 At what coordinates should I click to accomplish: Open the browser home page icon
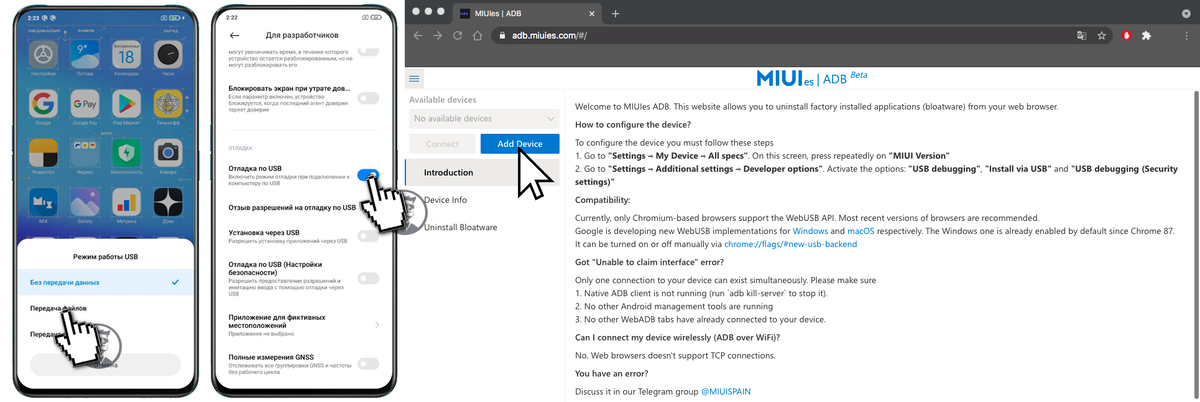479,35
